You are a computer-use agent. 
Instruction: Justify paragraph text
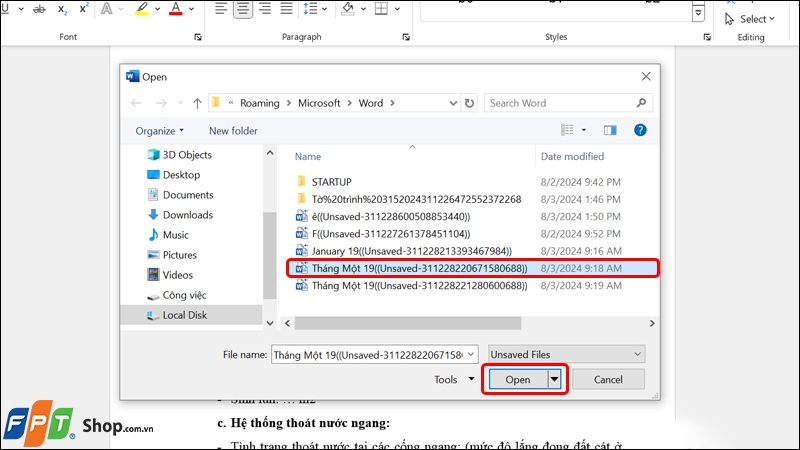point(287,9)
